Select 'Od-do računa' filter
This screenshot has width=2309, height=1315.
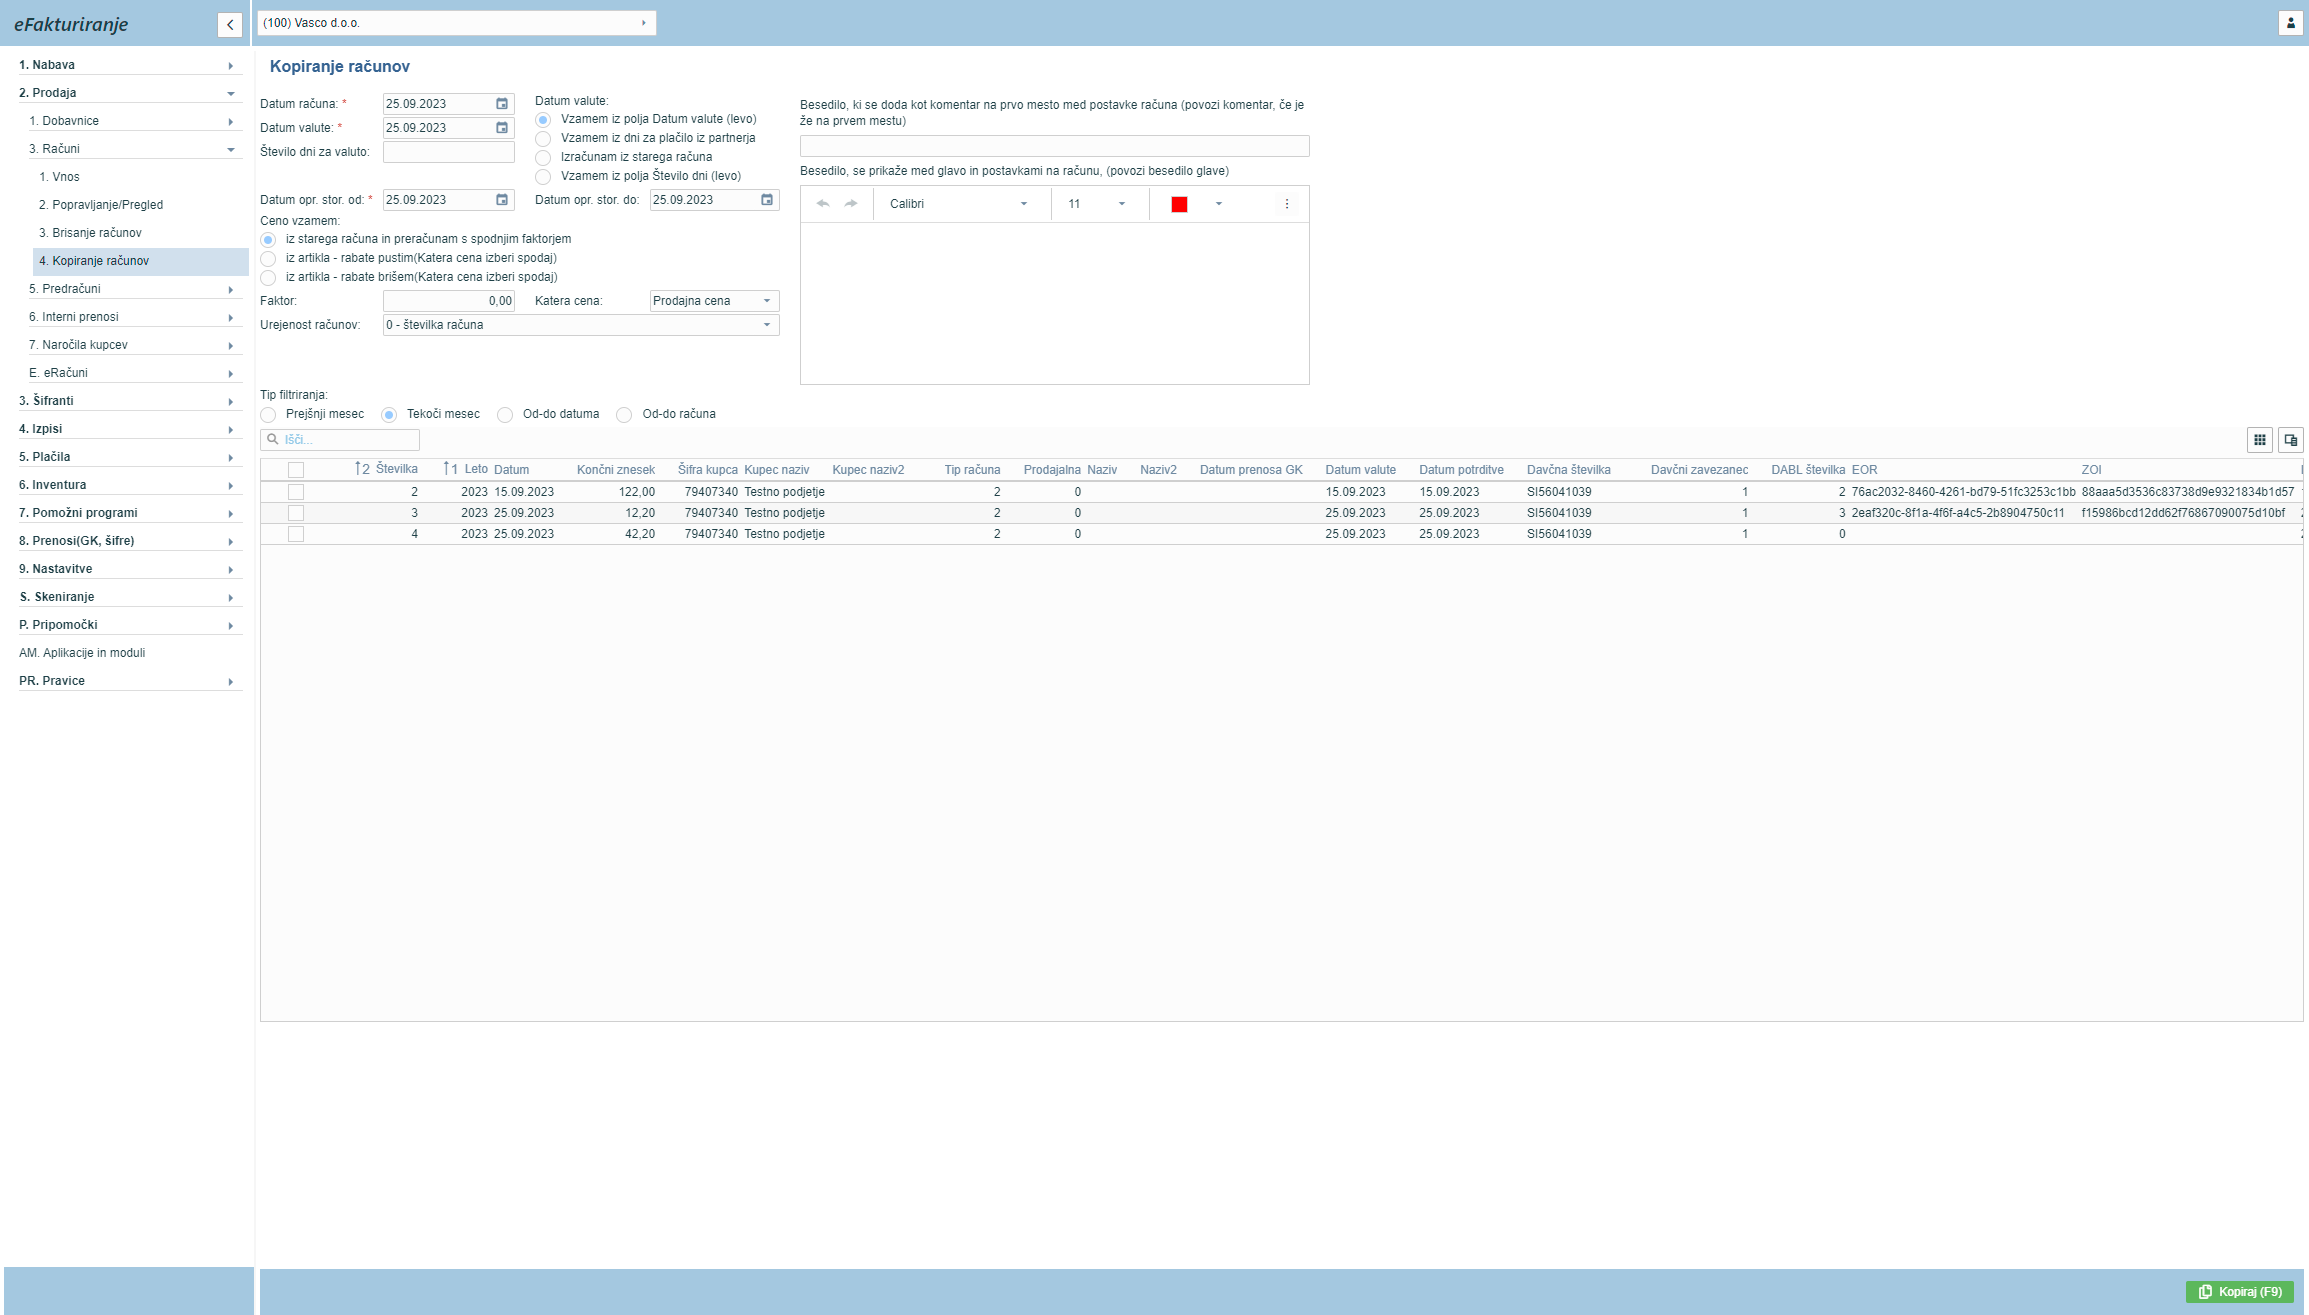pos(624,415)
